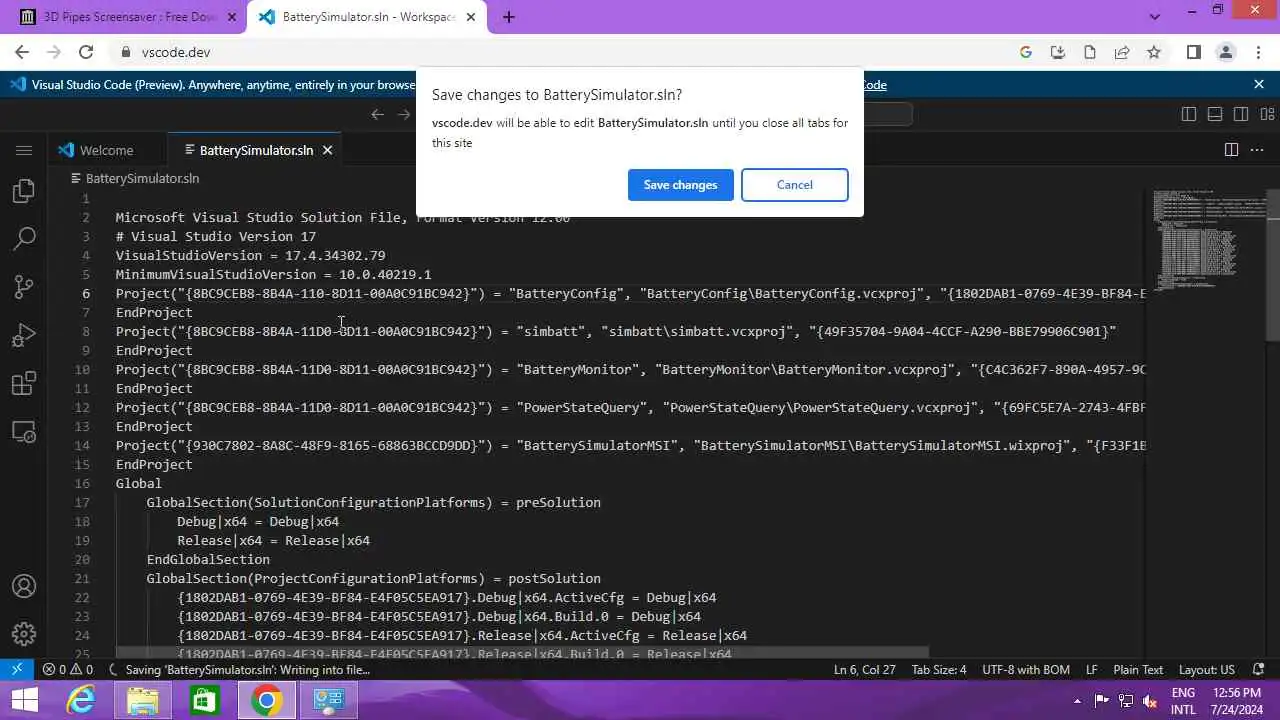Open Chrome three-dot menu
The image size is (1280, 720).
coord(1258,52)
